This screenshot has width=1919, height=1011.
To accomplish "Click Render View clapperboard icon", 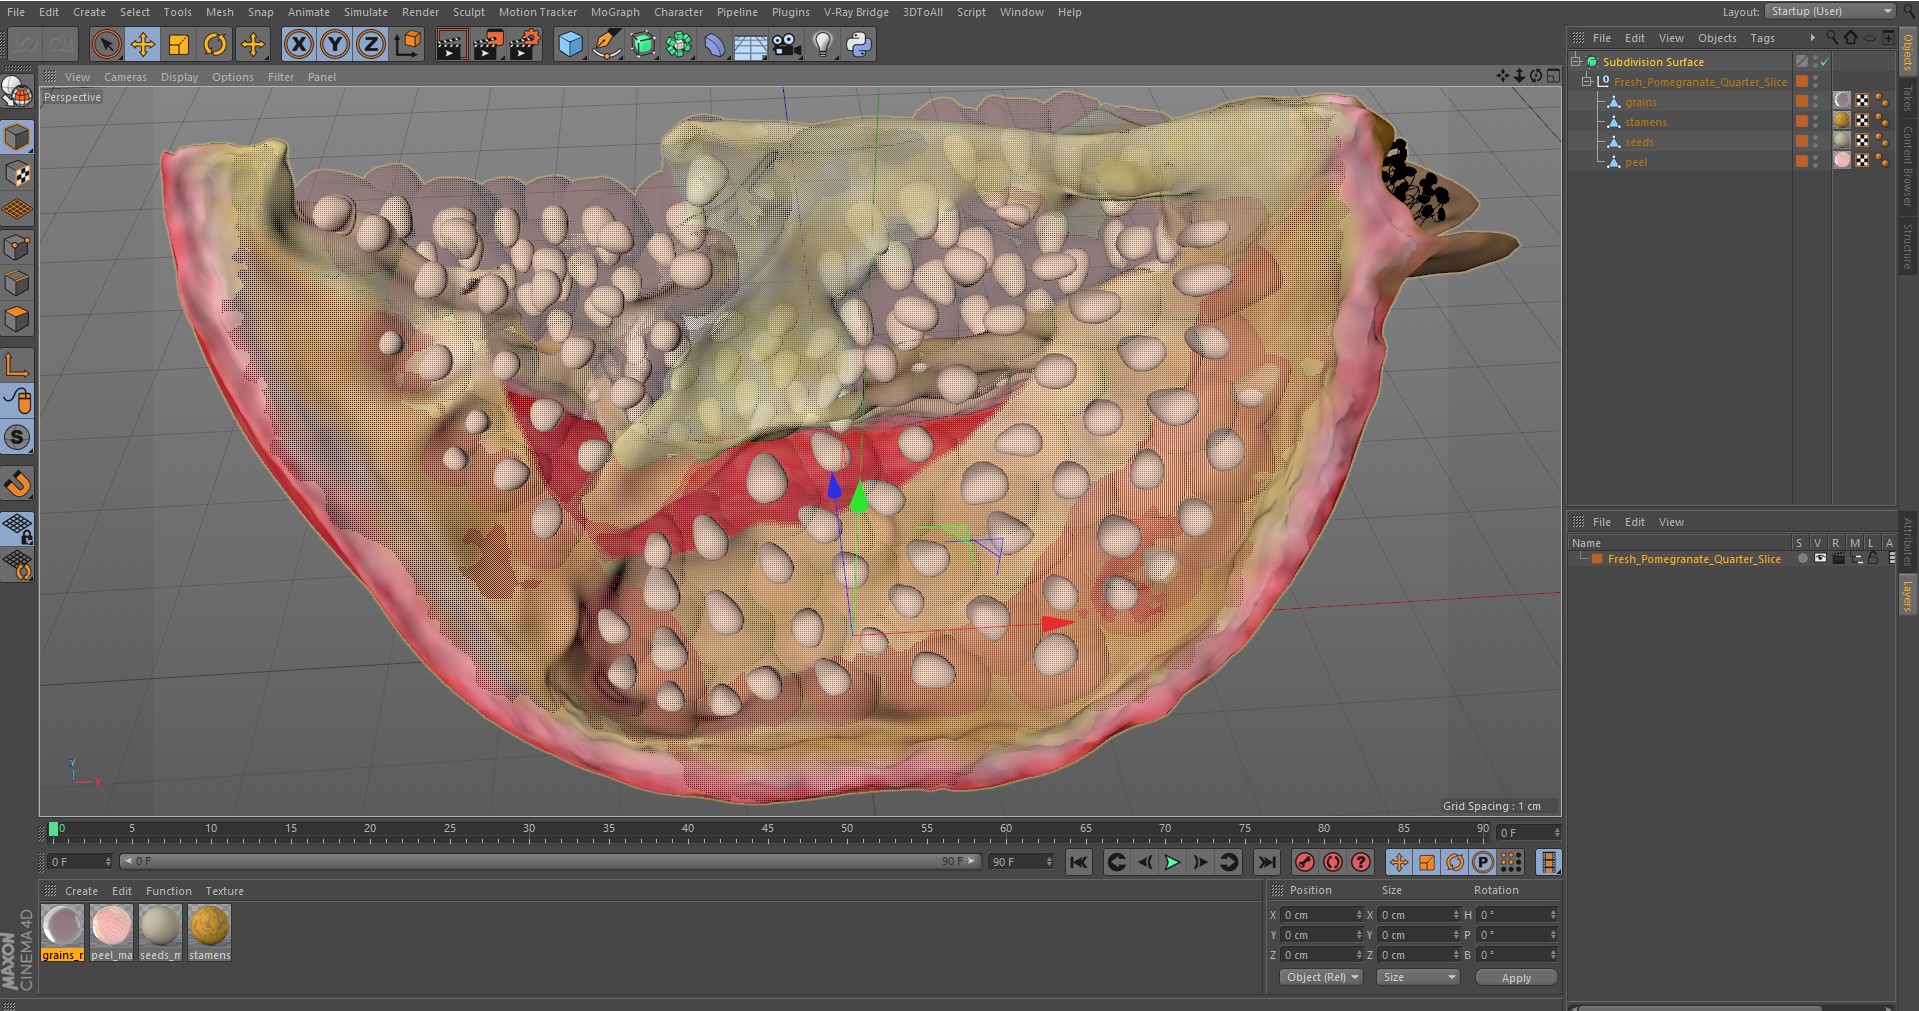I will pos(450,44).
